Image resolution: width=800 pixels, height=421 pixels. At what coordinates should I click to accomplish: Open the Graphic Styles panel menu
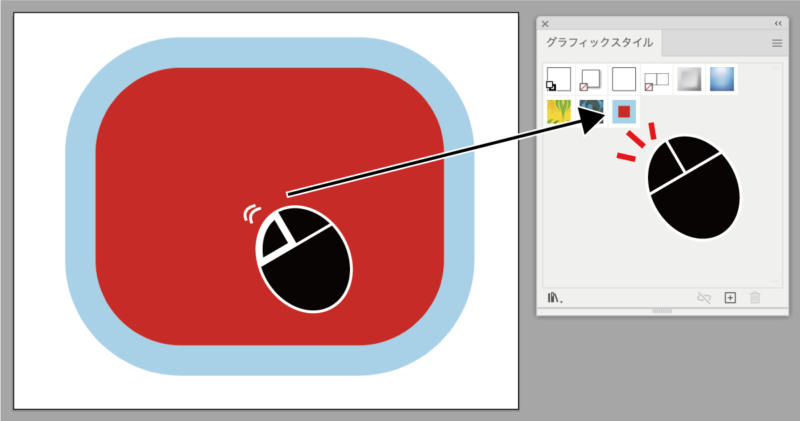tap(777, 43)
